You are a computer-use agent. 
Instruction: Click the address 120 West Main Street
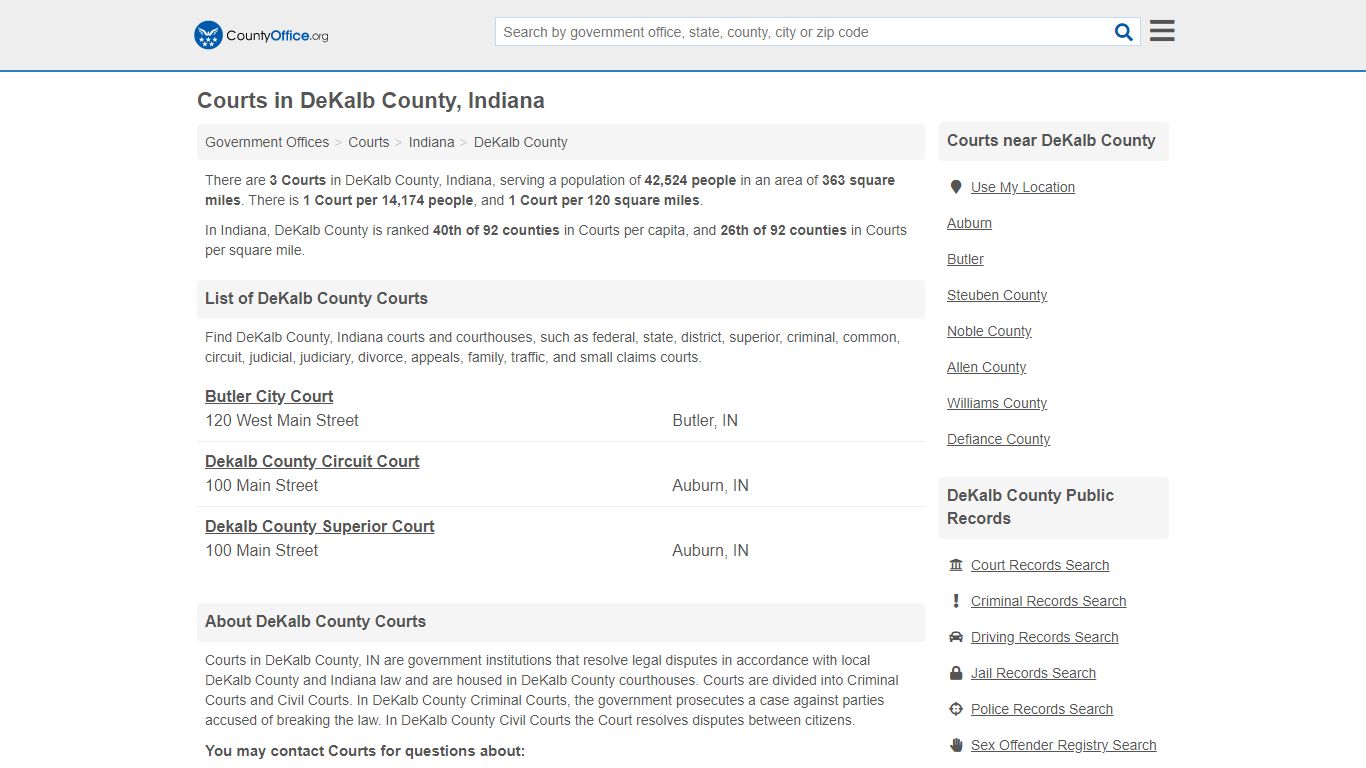(x=282, y=421)
